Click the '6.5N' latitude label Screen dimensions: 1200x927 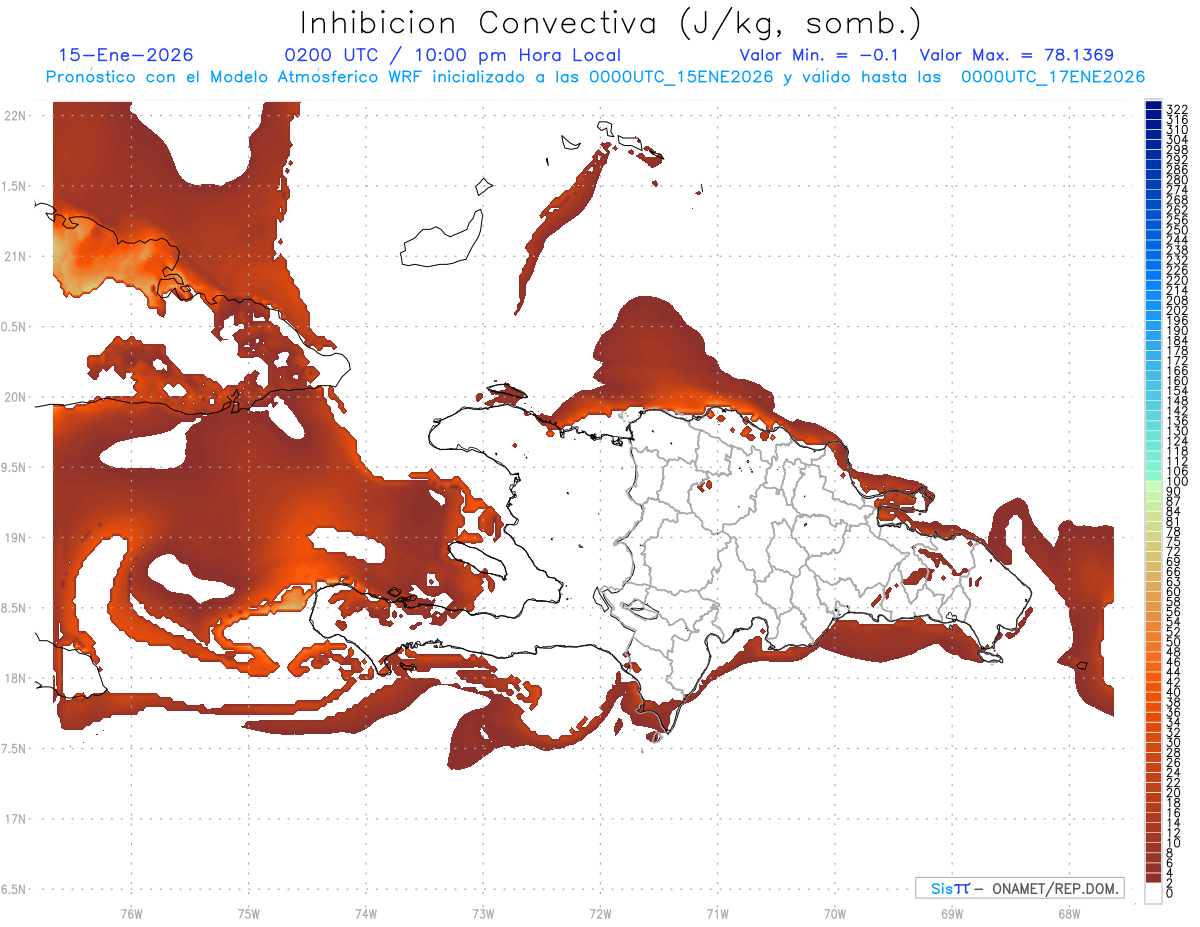click(14, 889)
